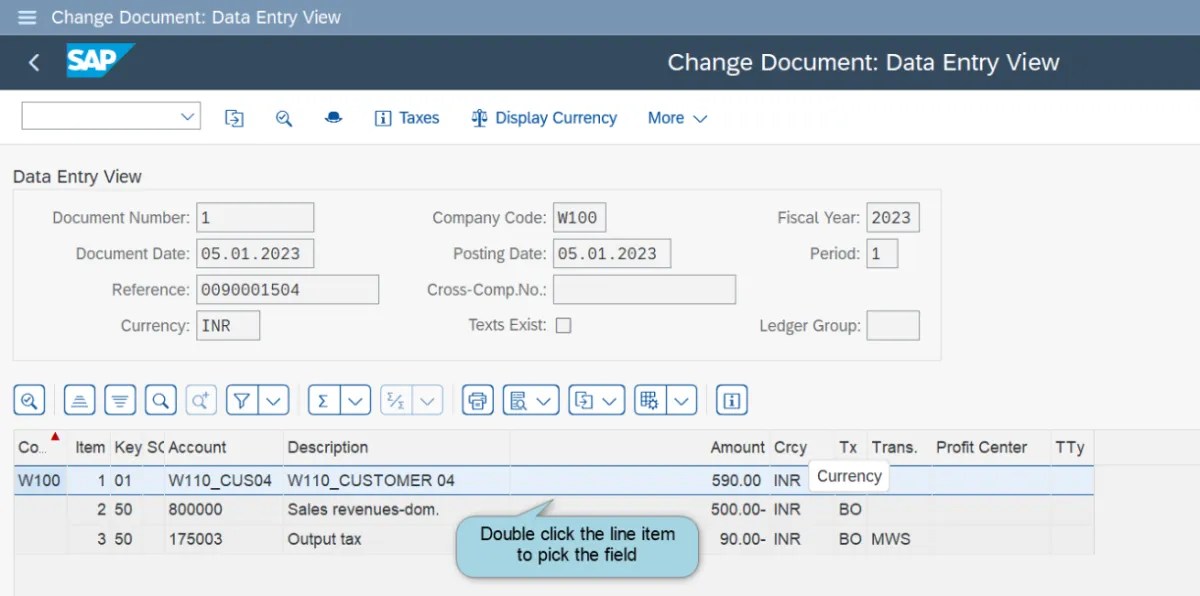Expand the Subtotals dropdown arrow
This screenshot has height=596, width=1200.
pos(427,401)
